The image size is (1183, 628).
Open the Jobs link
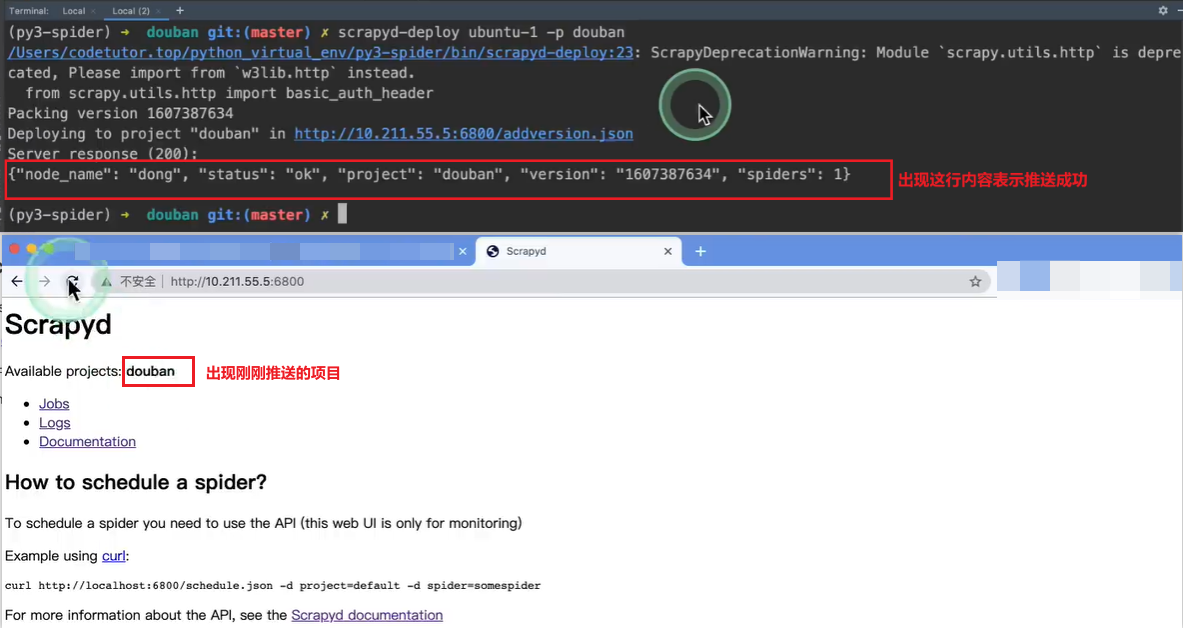(x=53, y=403)
